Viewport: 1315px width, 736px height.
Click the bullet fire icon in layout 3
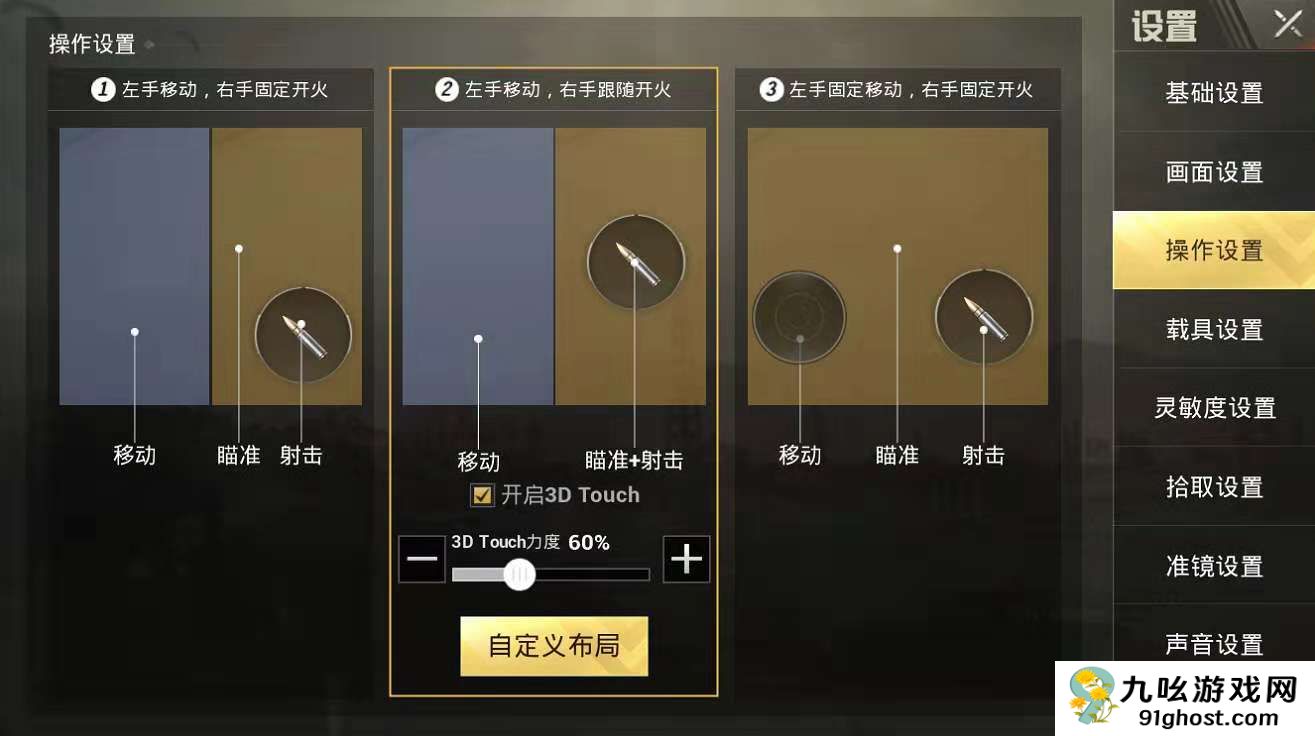984,318
